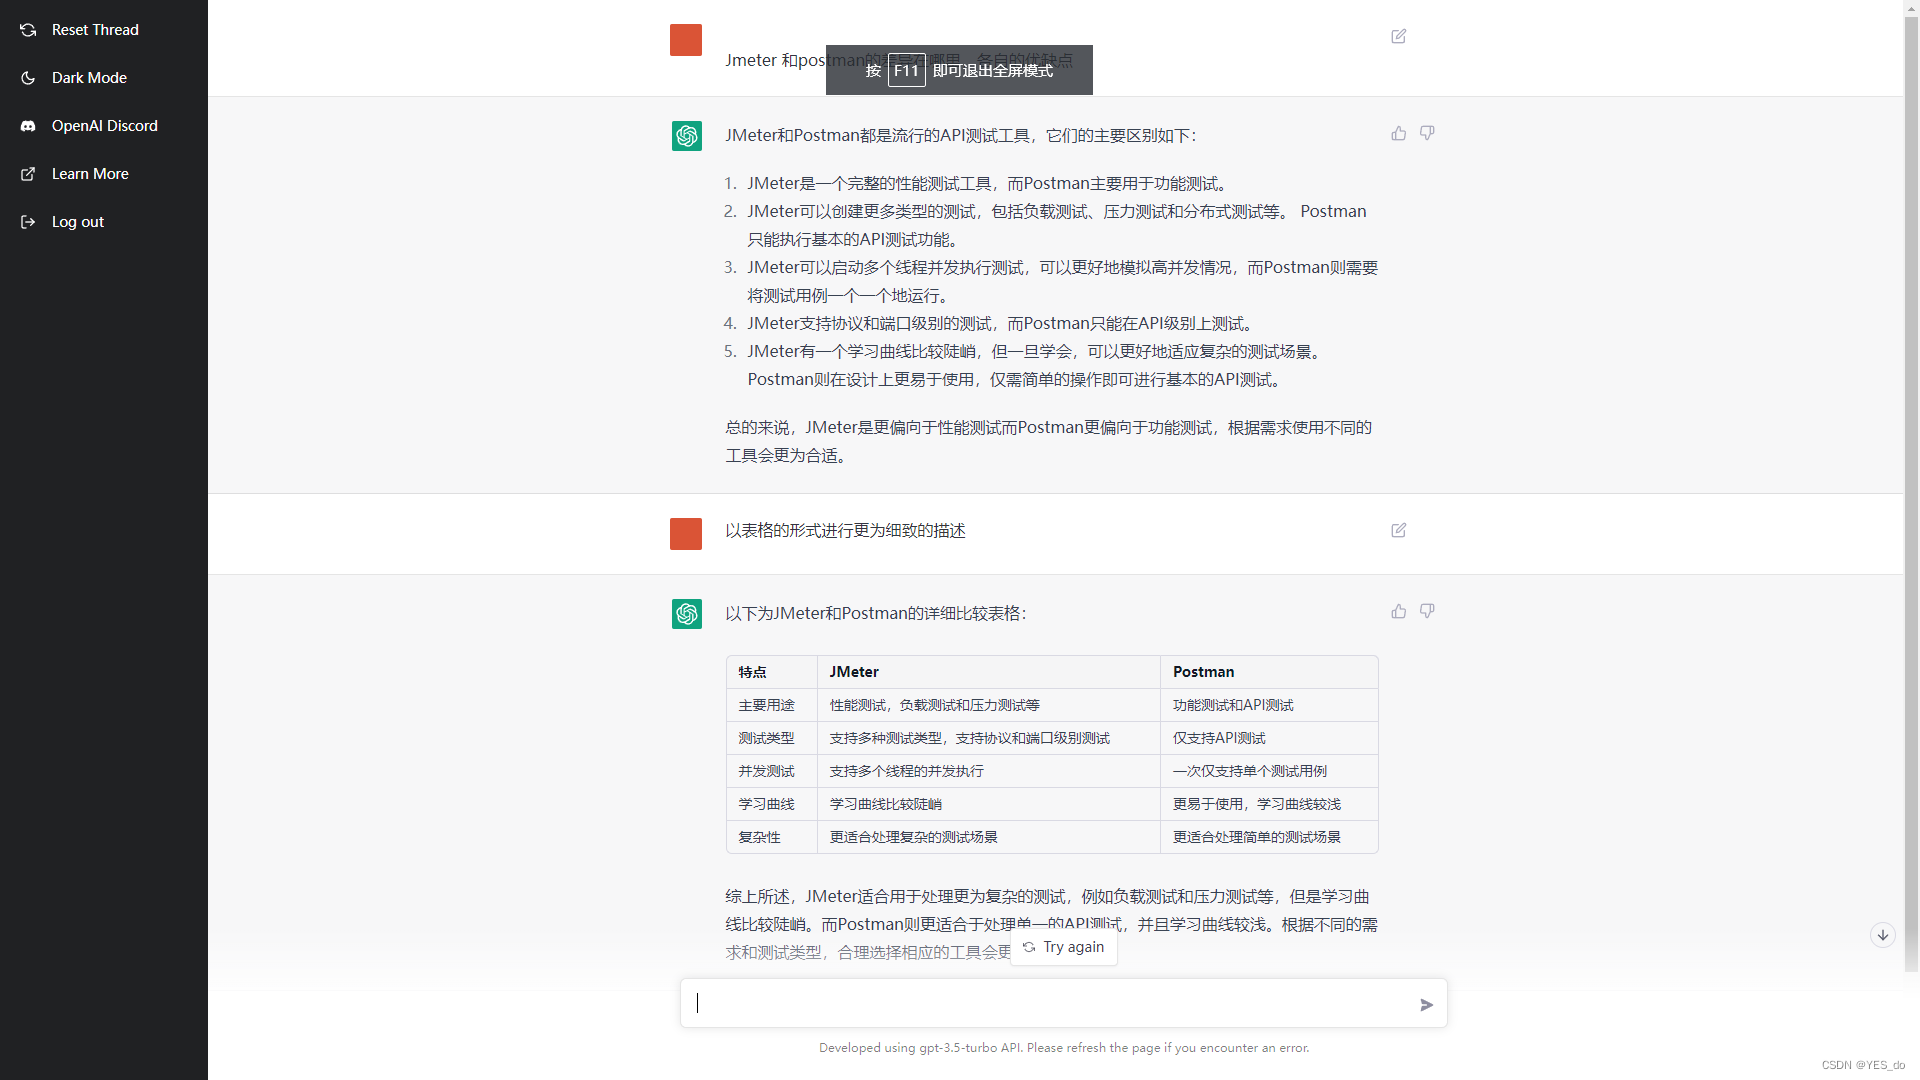This screenshot has height=1080, width=1920.
Task: Click the Reset Thread refresh icon
Action: [28, 30]
